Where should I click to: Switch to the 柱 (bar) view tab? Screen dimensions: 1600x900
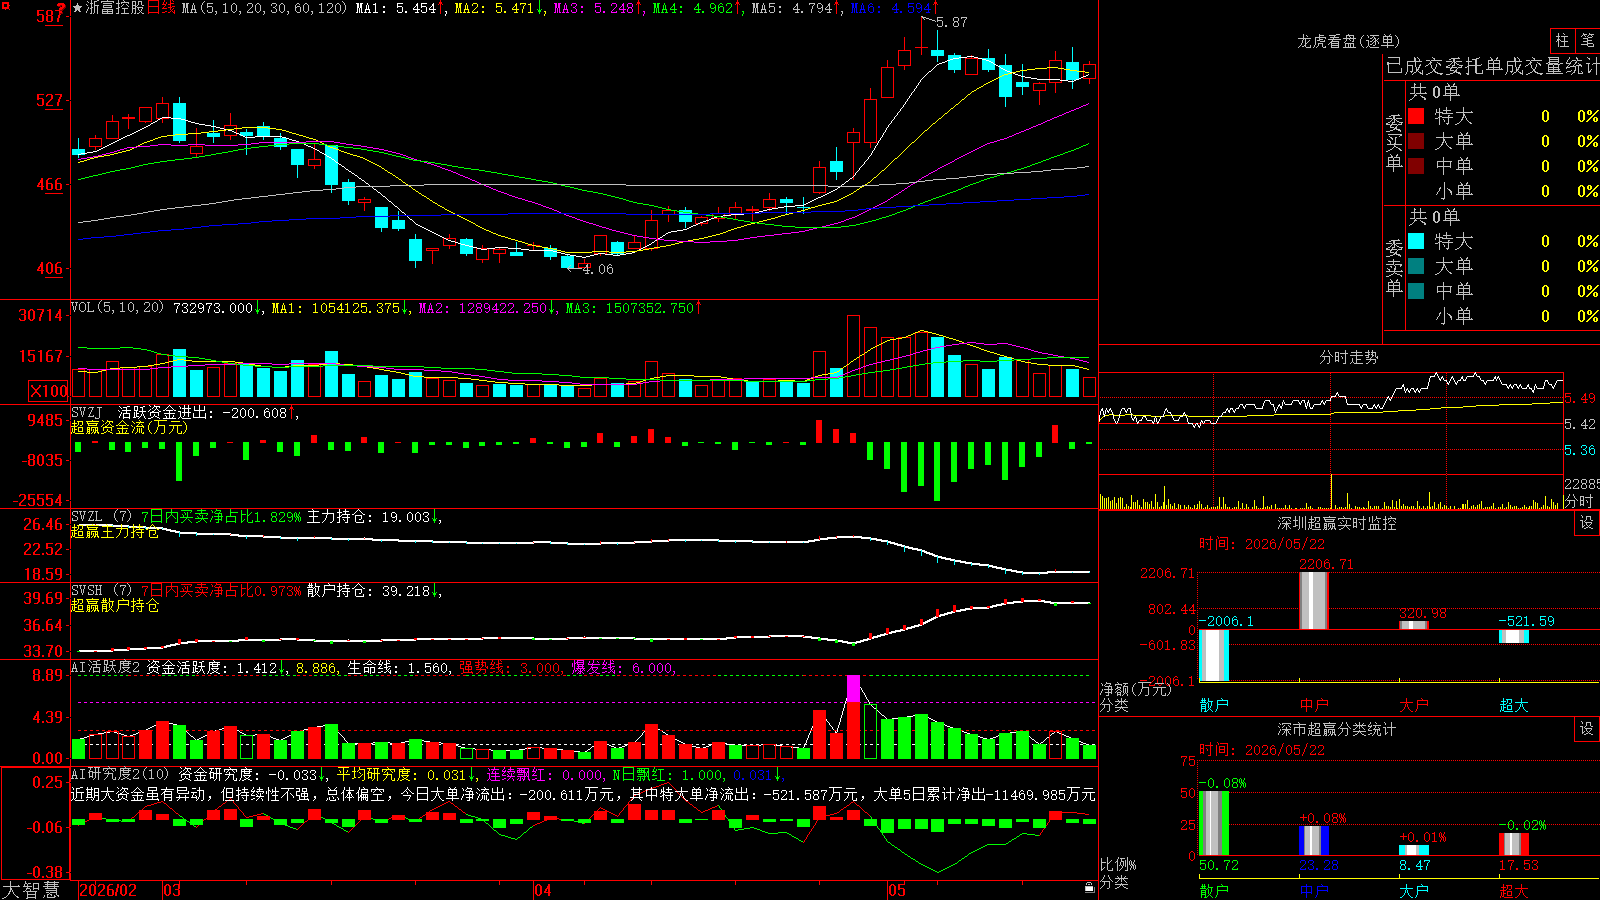click(1562, 41)
